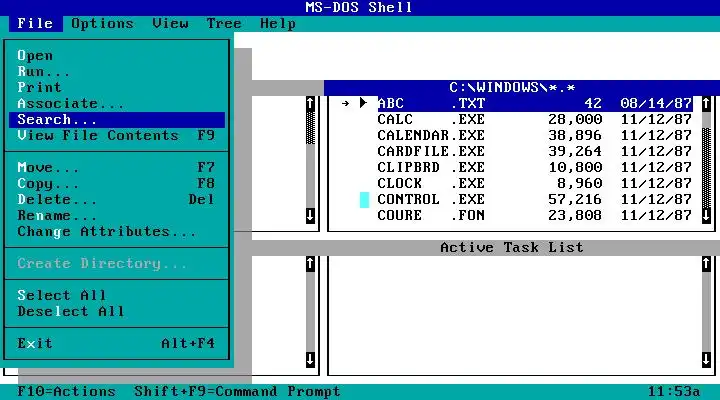The width and height of the screenshot is (720, 400).
Task: Choose Select All in File menu
Action: click(117, 295)
